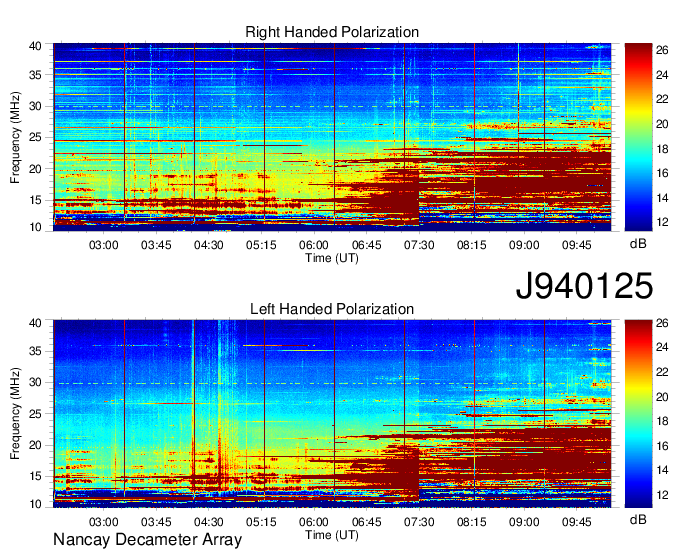
Task: Click the '40' frequency tick of Left Handed plot
Action: tap(35, 323)
